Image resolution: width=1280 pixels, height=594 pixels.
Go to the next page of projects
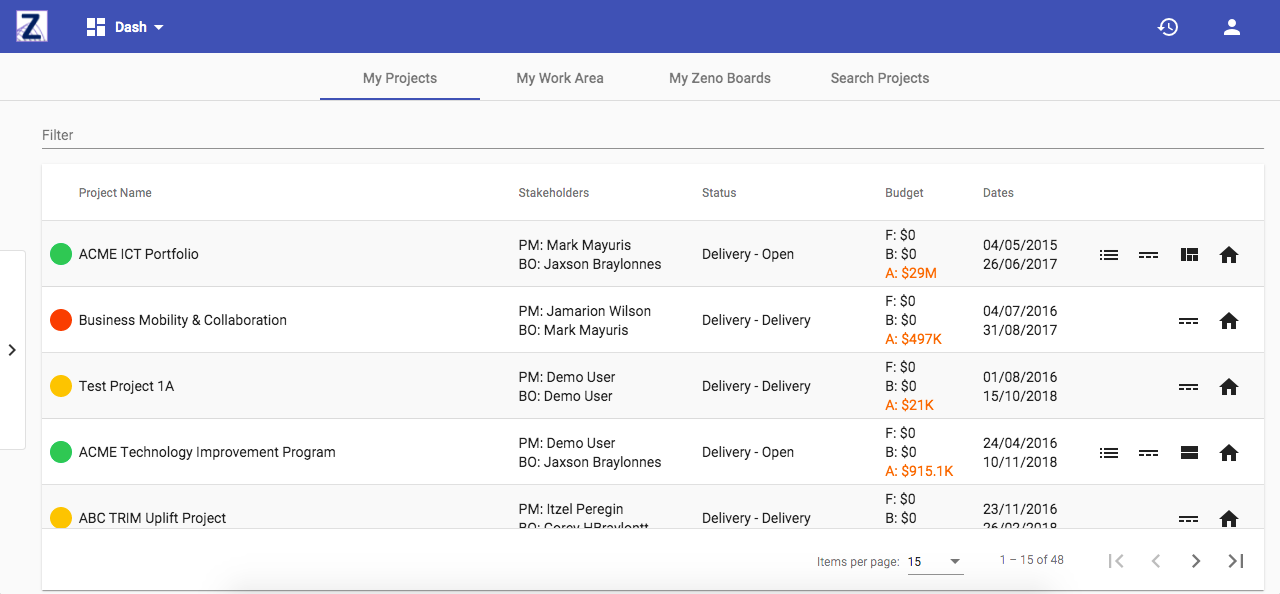[x=1196, y=561]
